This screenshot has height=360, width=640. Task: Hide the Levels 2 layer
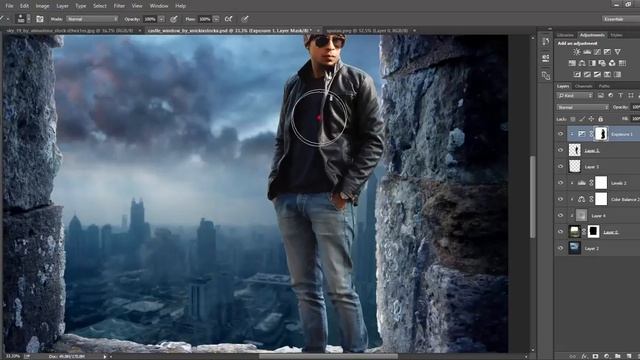click(560, 183)
